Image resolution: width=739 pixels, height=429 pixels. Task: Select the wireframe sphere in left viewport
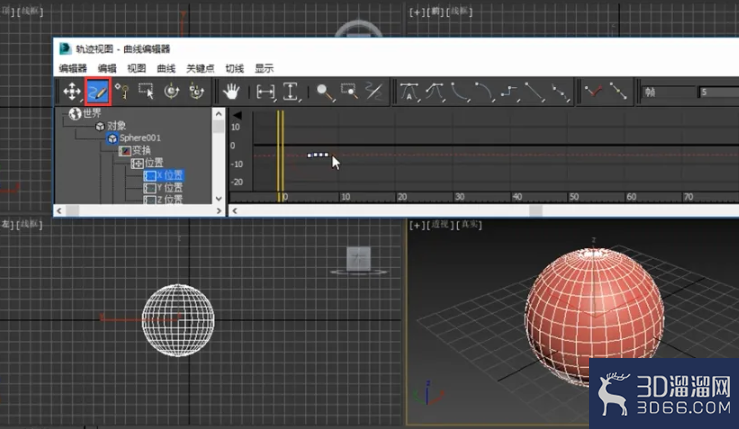click(178, 320)
